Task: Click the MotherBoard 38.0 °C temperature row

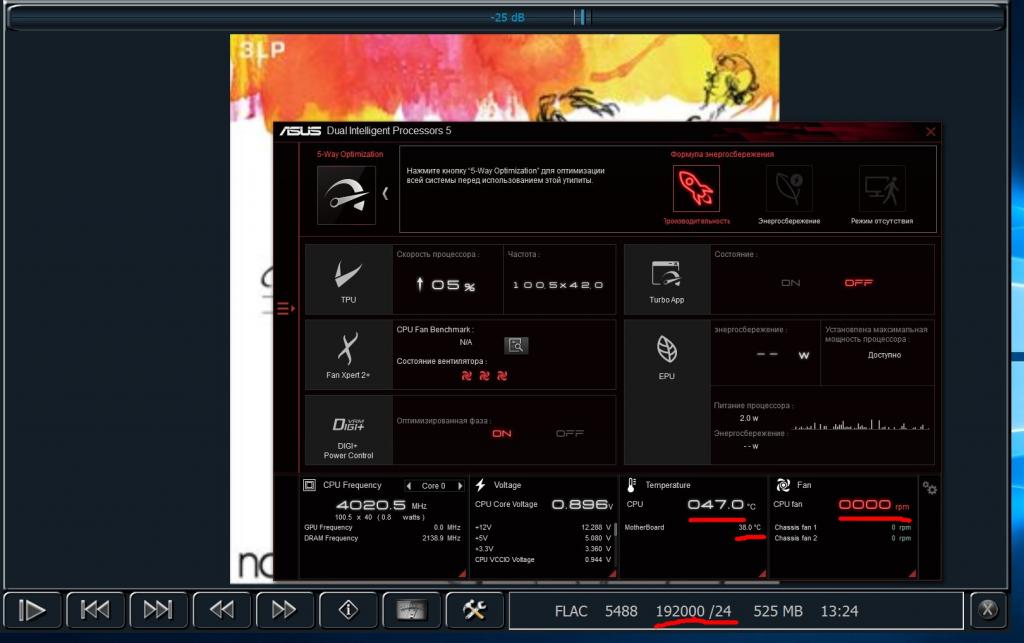Action: [693, 527]
